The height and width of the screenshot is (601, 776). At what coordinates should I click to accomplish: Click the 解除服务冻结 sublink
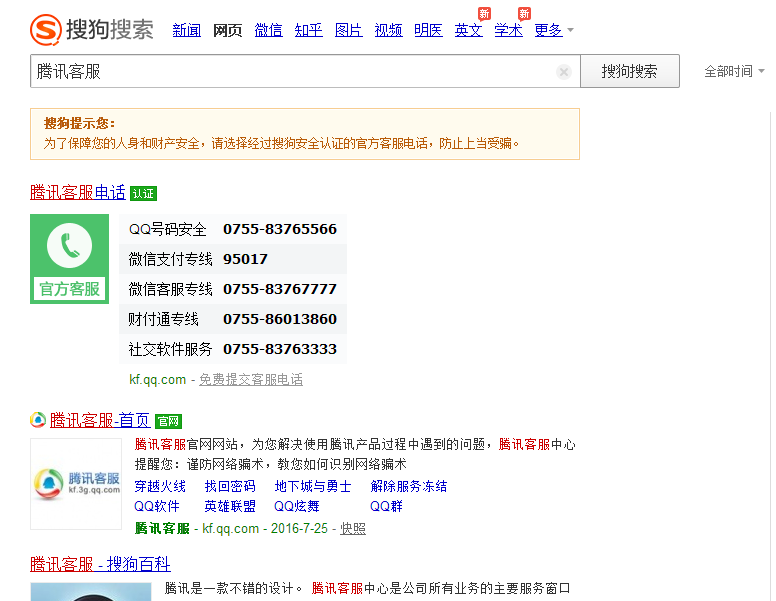[409, 486]
